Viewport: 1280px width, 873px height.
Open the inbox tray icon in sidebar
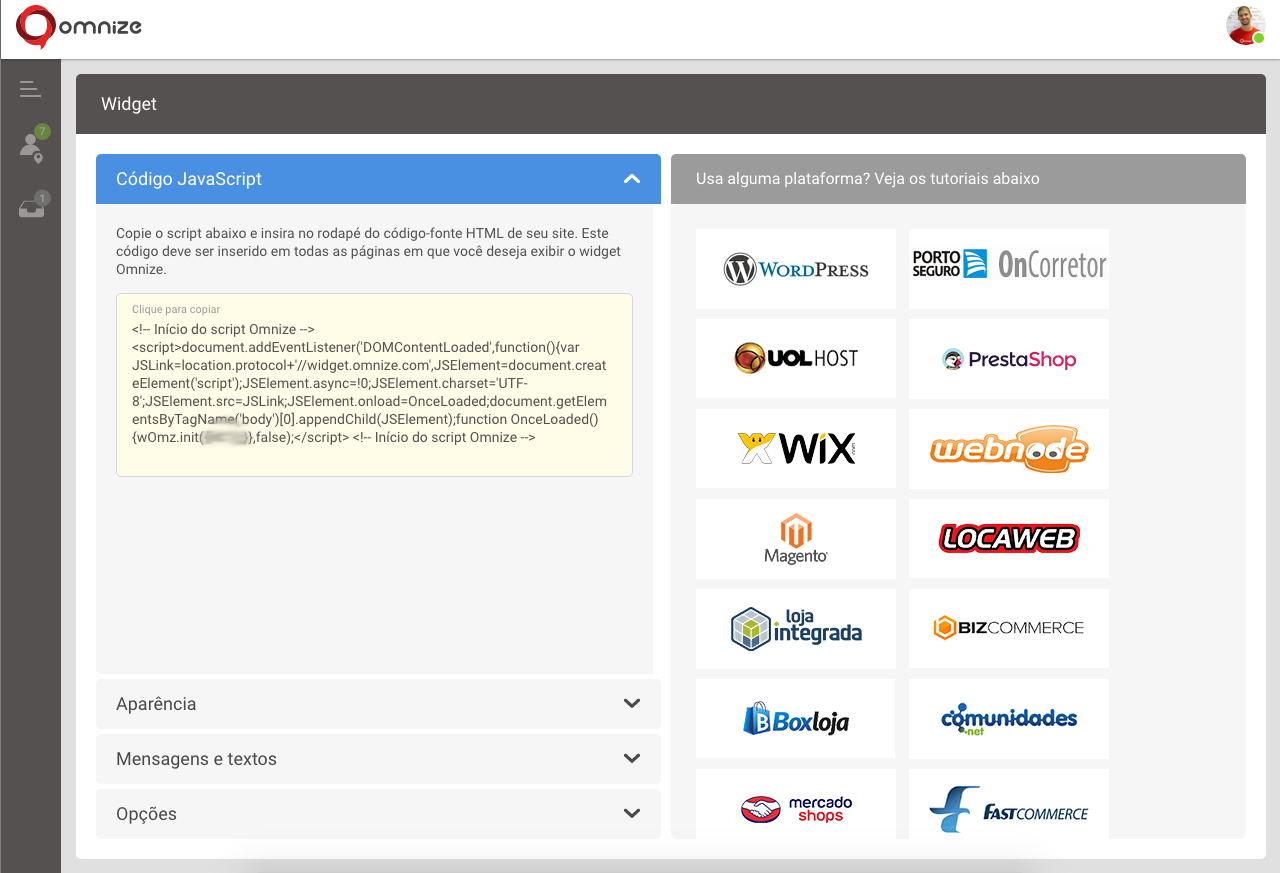pos(32,207)
